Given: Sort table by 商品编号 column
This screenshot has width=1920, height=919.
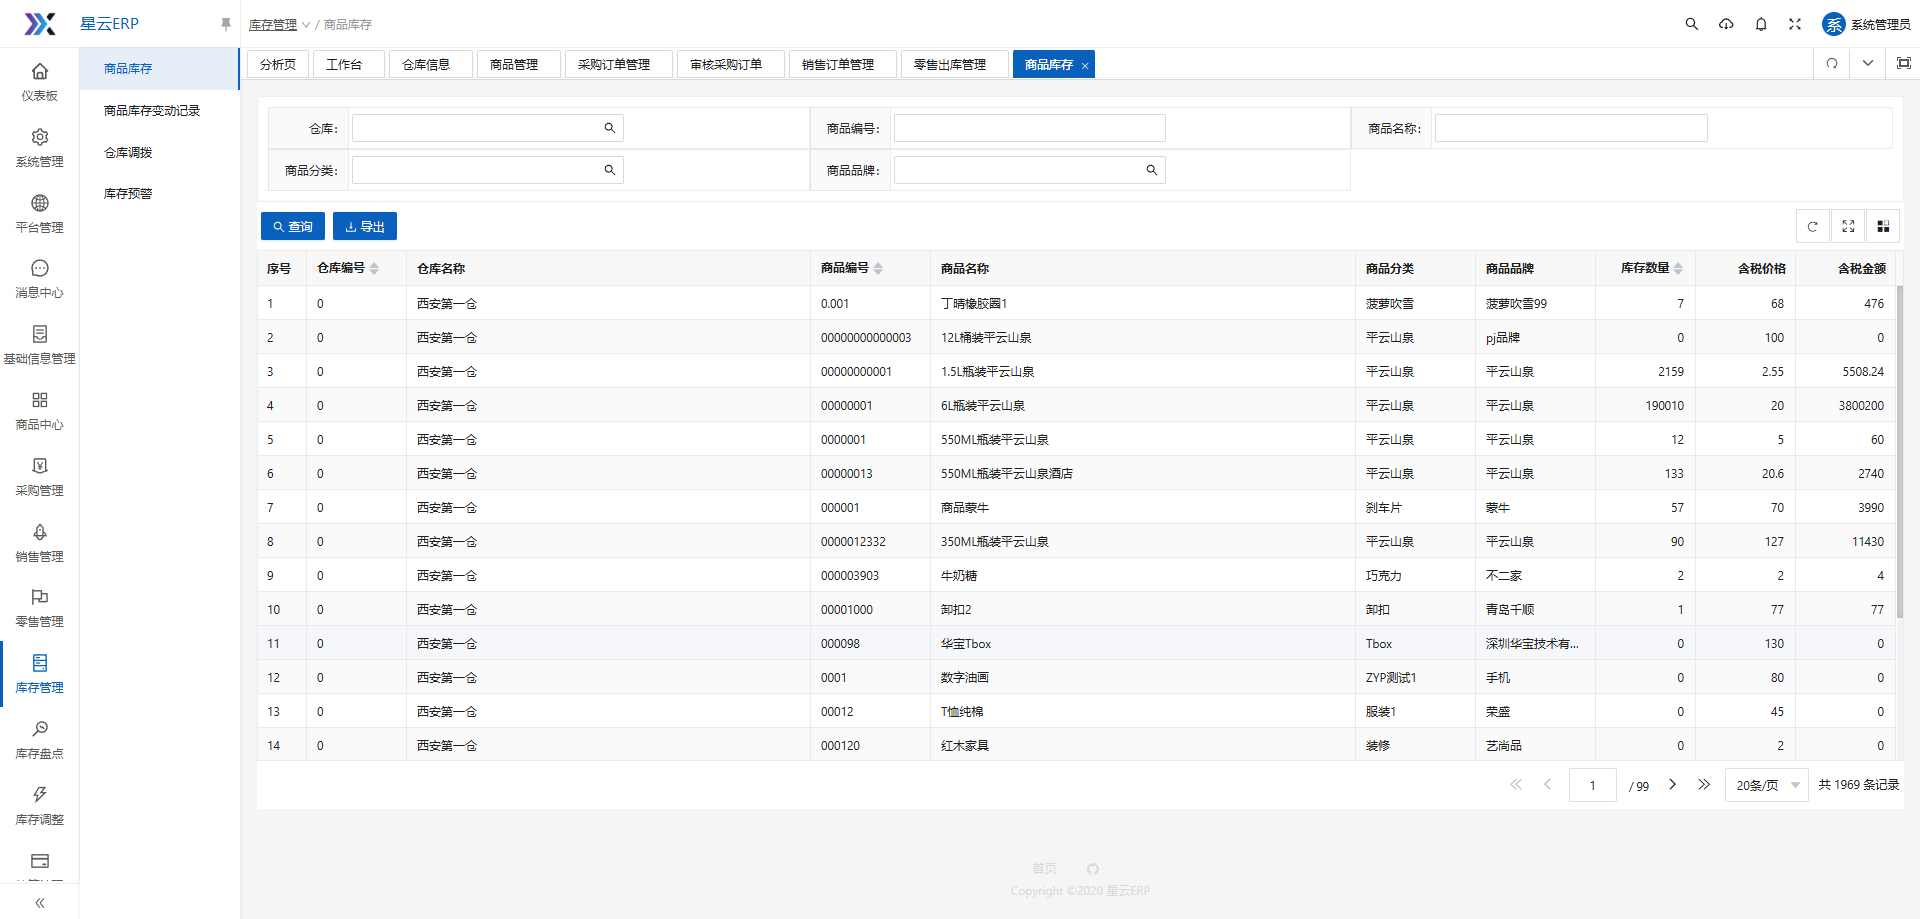Looking at the screenshot, I should [878, 268].
